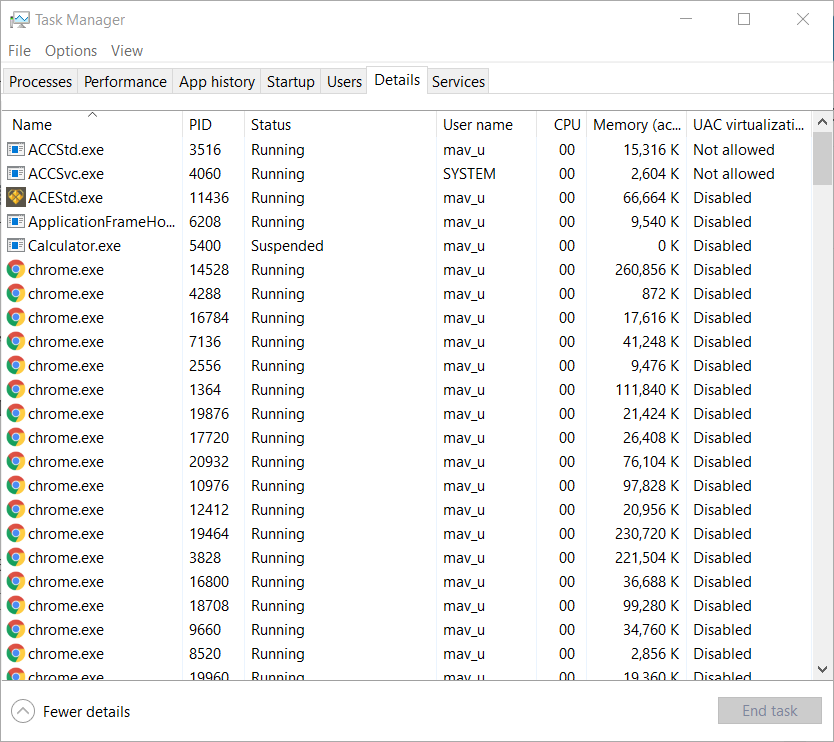Viewport: 834px width, 742px height.
Task: Click PID 6208 cell
Action: (x=205, y=222)
